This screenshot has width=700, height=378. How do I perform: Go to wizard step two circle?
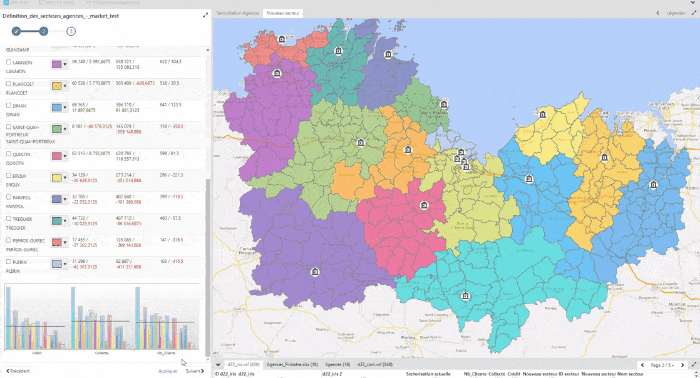tap(43, 31)
